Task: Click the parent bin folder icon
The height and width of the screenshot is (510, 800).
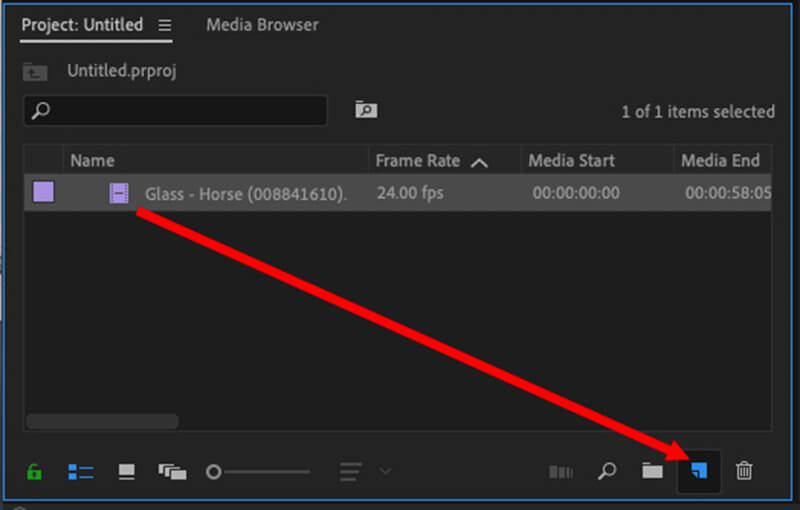Action: click(x=35, y=72)
